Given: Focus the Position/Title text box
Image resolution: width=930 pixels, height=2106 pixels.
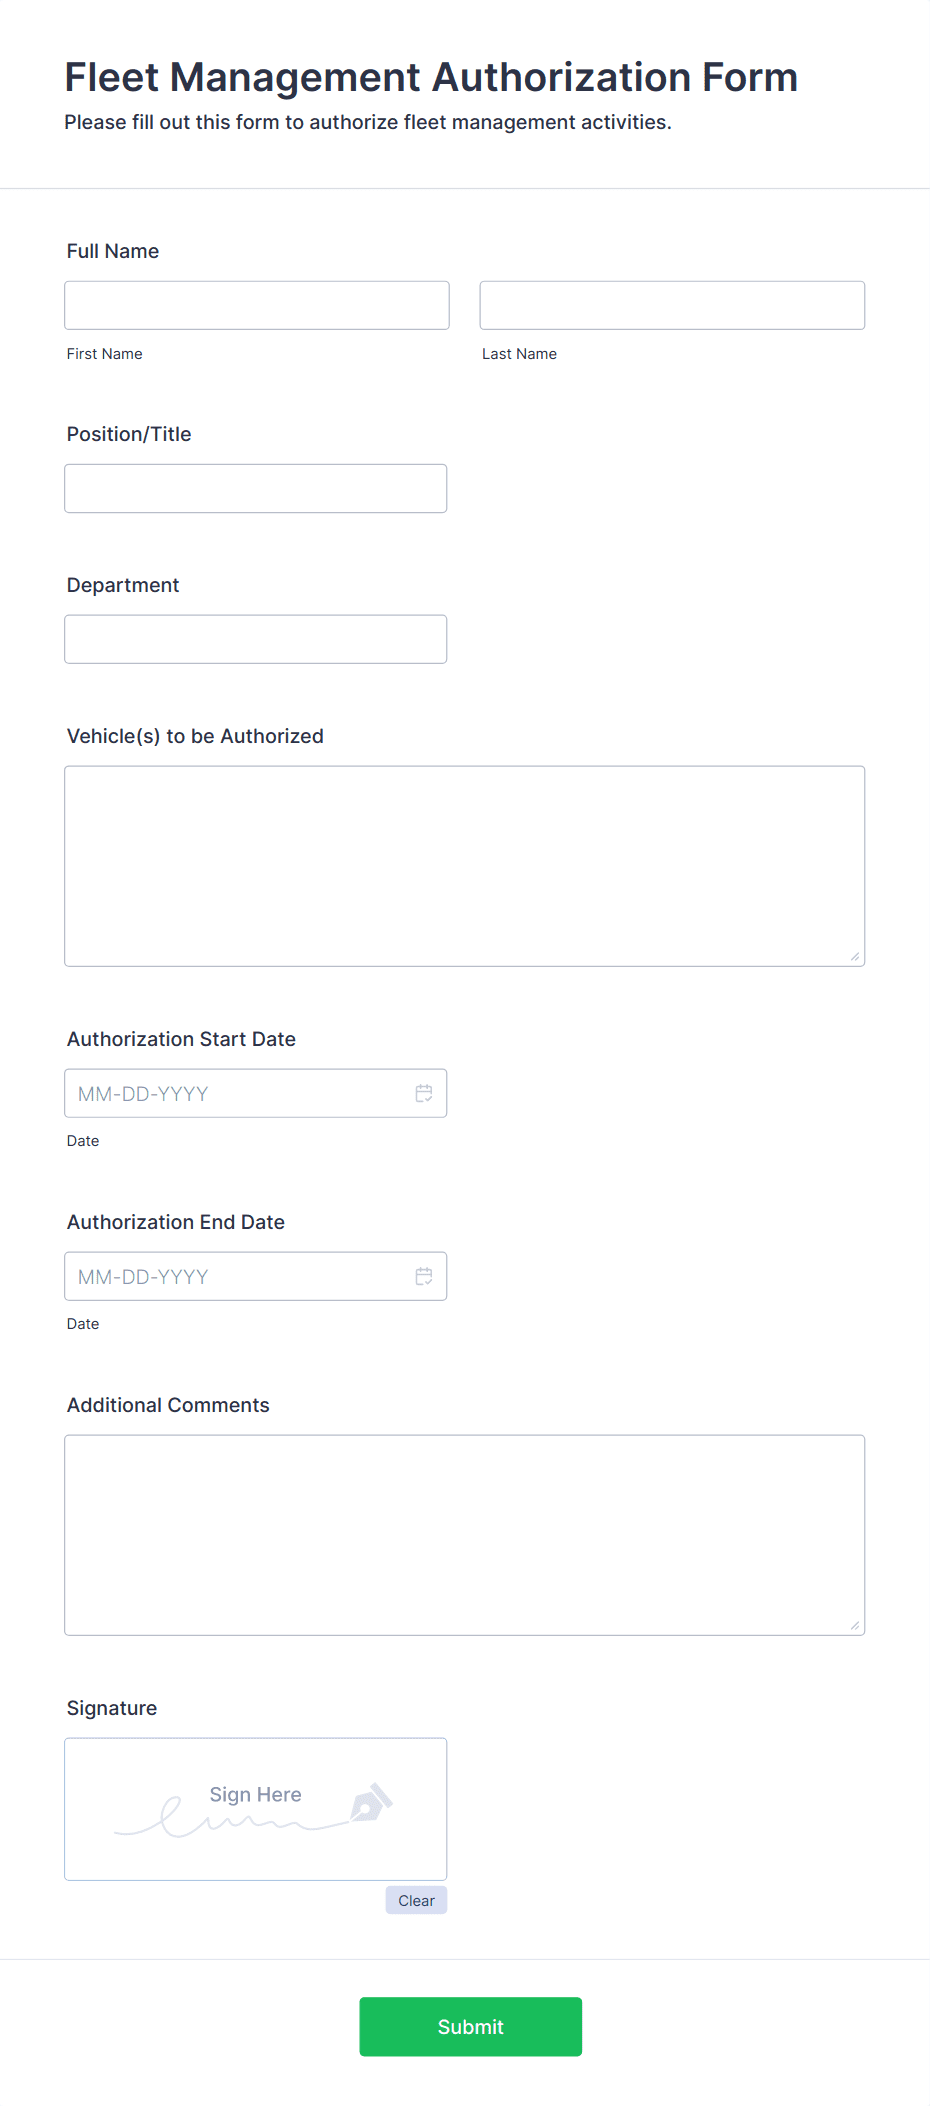Looking at the screenshot, I should (x=256, y=488).
